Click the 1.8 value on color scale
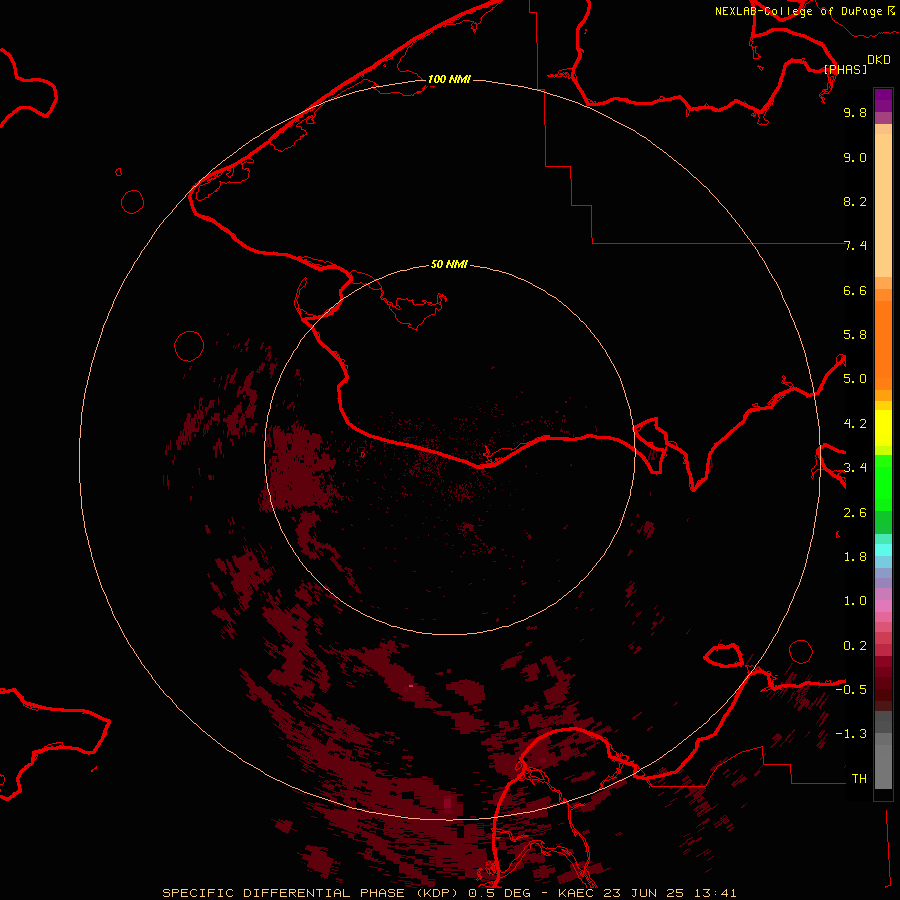This screenshot has height=900, width=900. [x=855, y=557]
